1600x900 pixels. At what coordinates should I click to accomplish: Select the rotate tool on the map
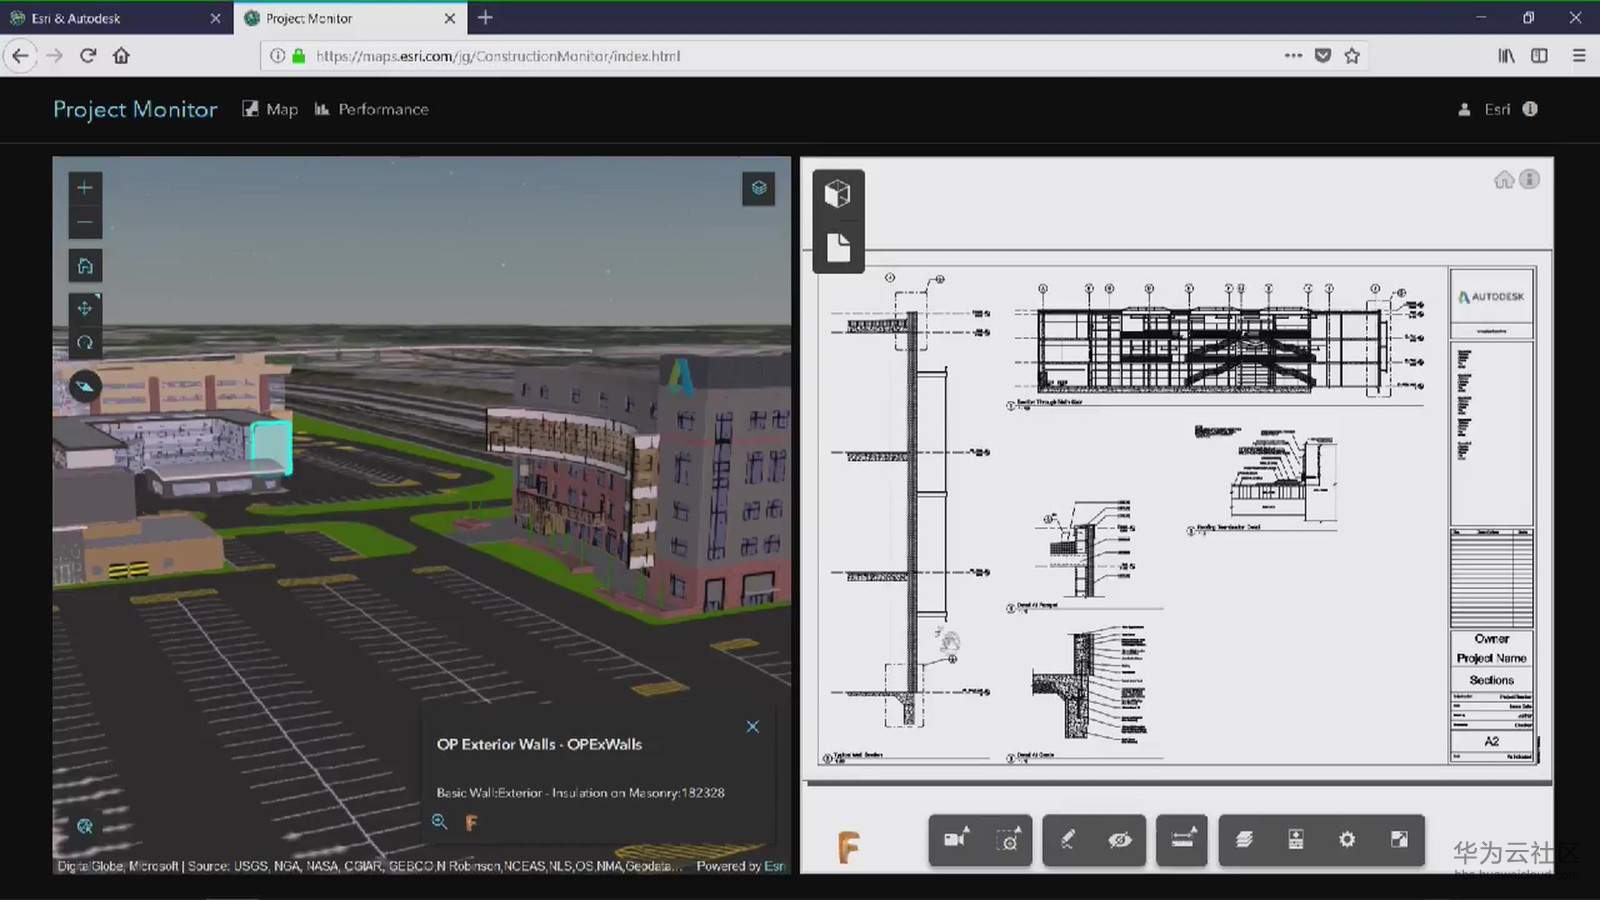85,342
